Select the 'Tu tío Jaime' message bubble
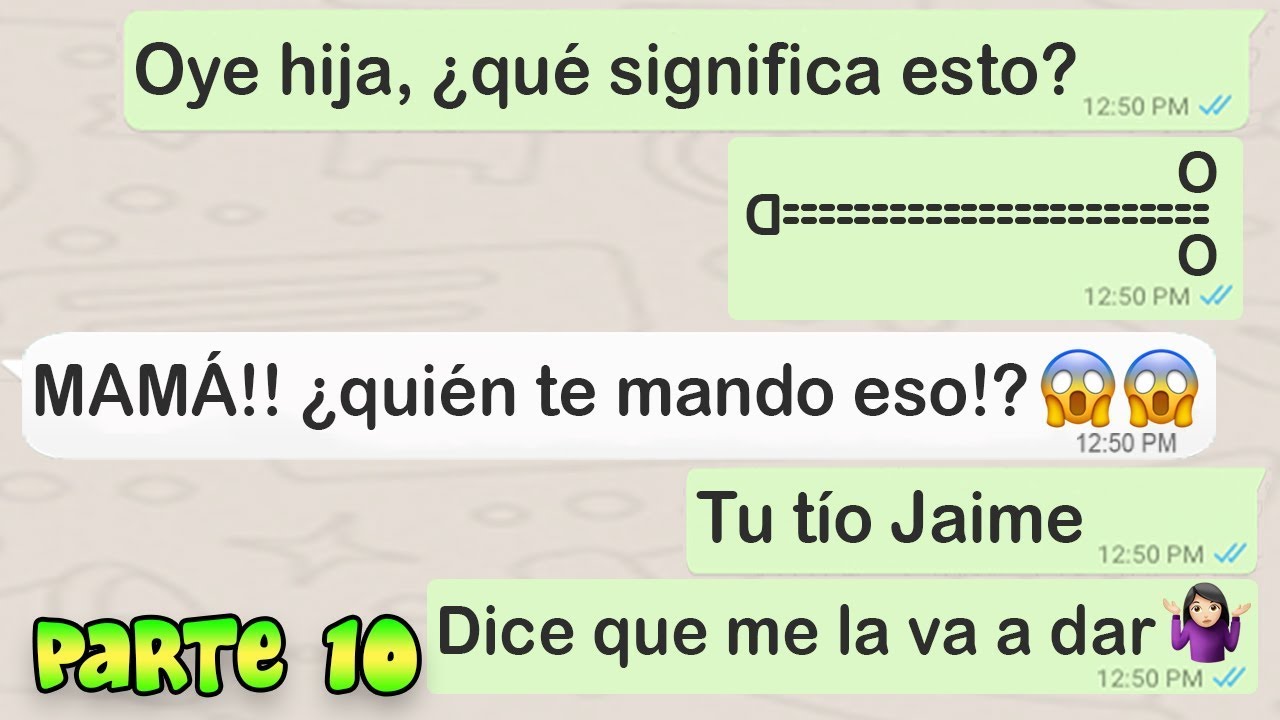This screenshot has height=720, width=1280. [x=971, y=521]
